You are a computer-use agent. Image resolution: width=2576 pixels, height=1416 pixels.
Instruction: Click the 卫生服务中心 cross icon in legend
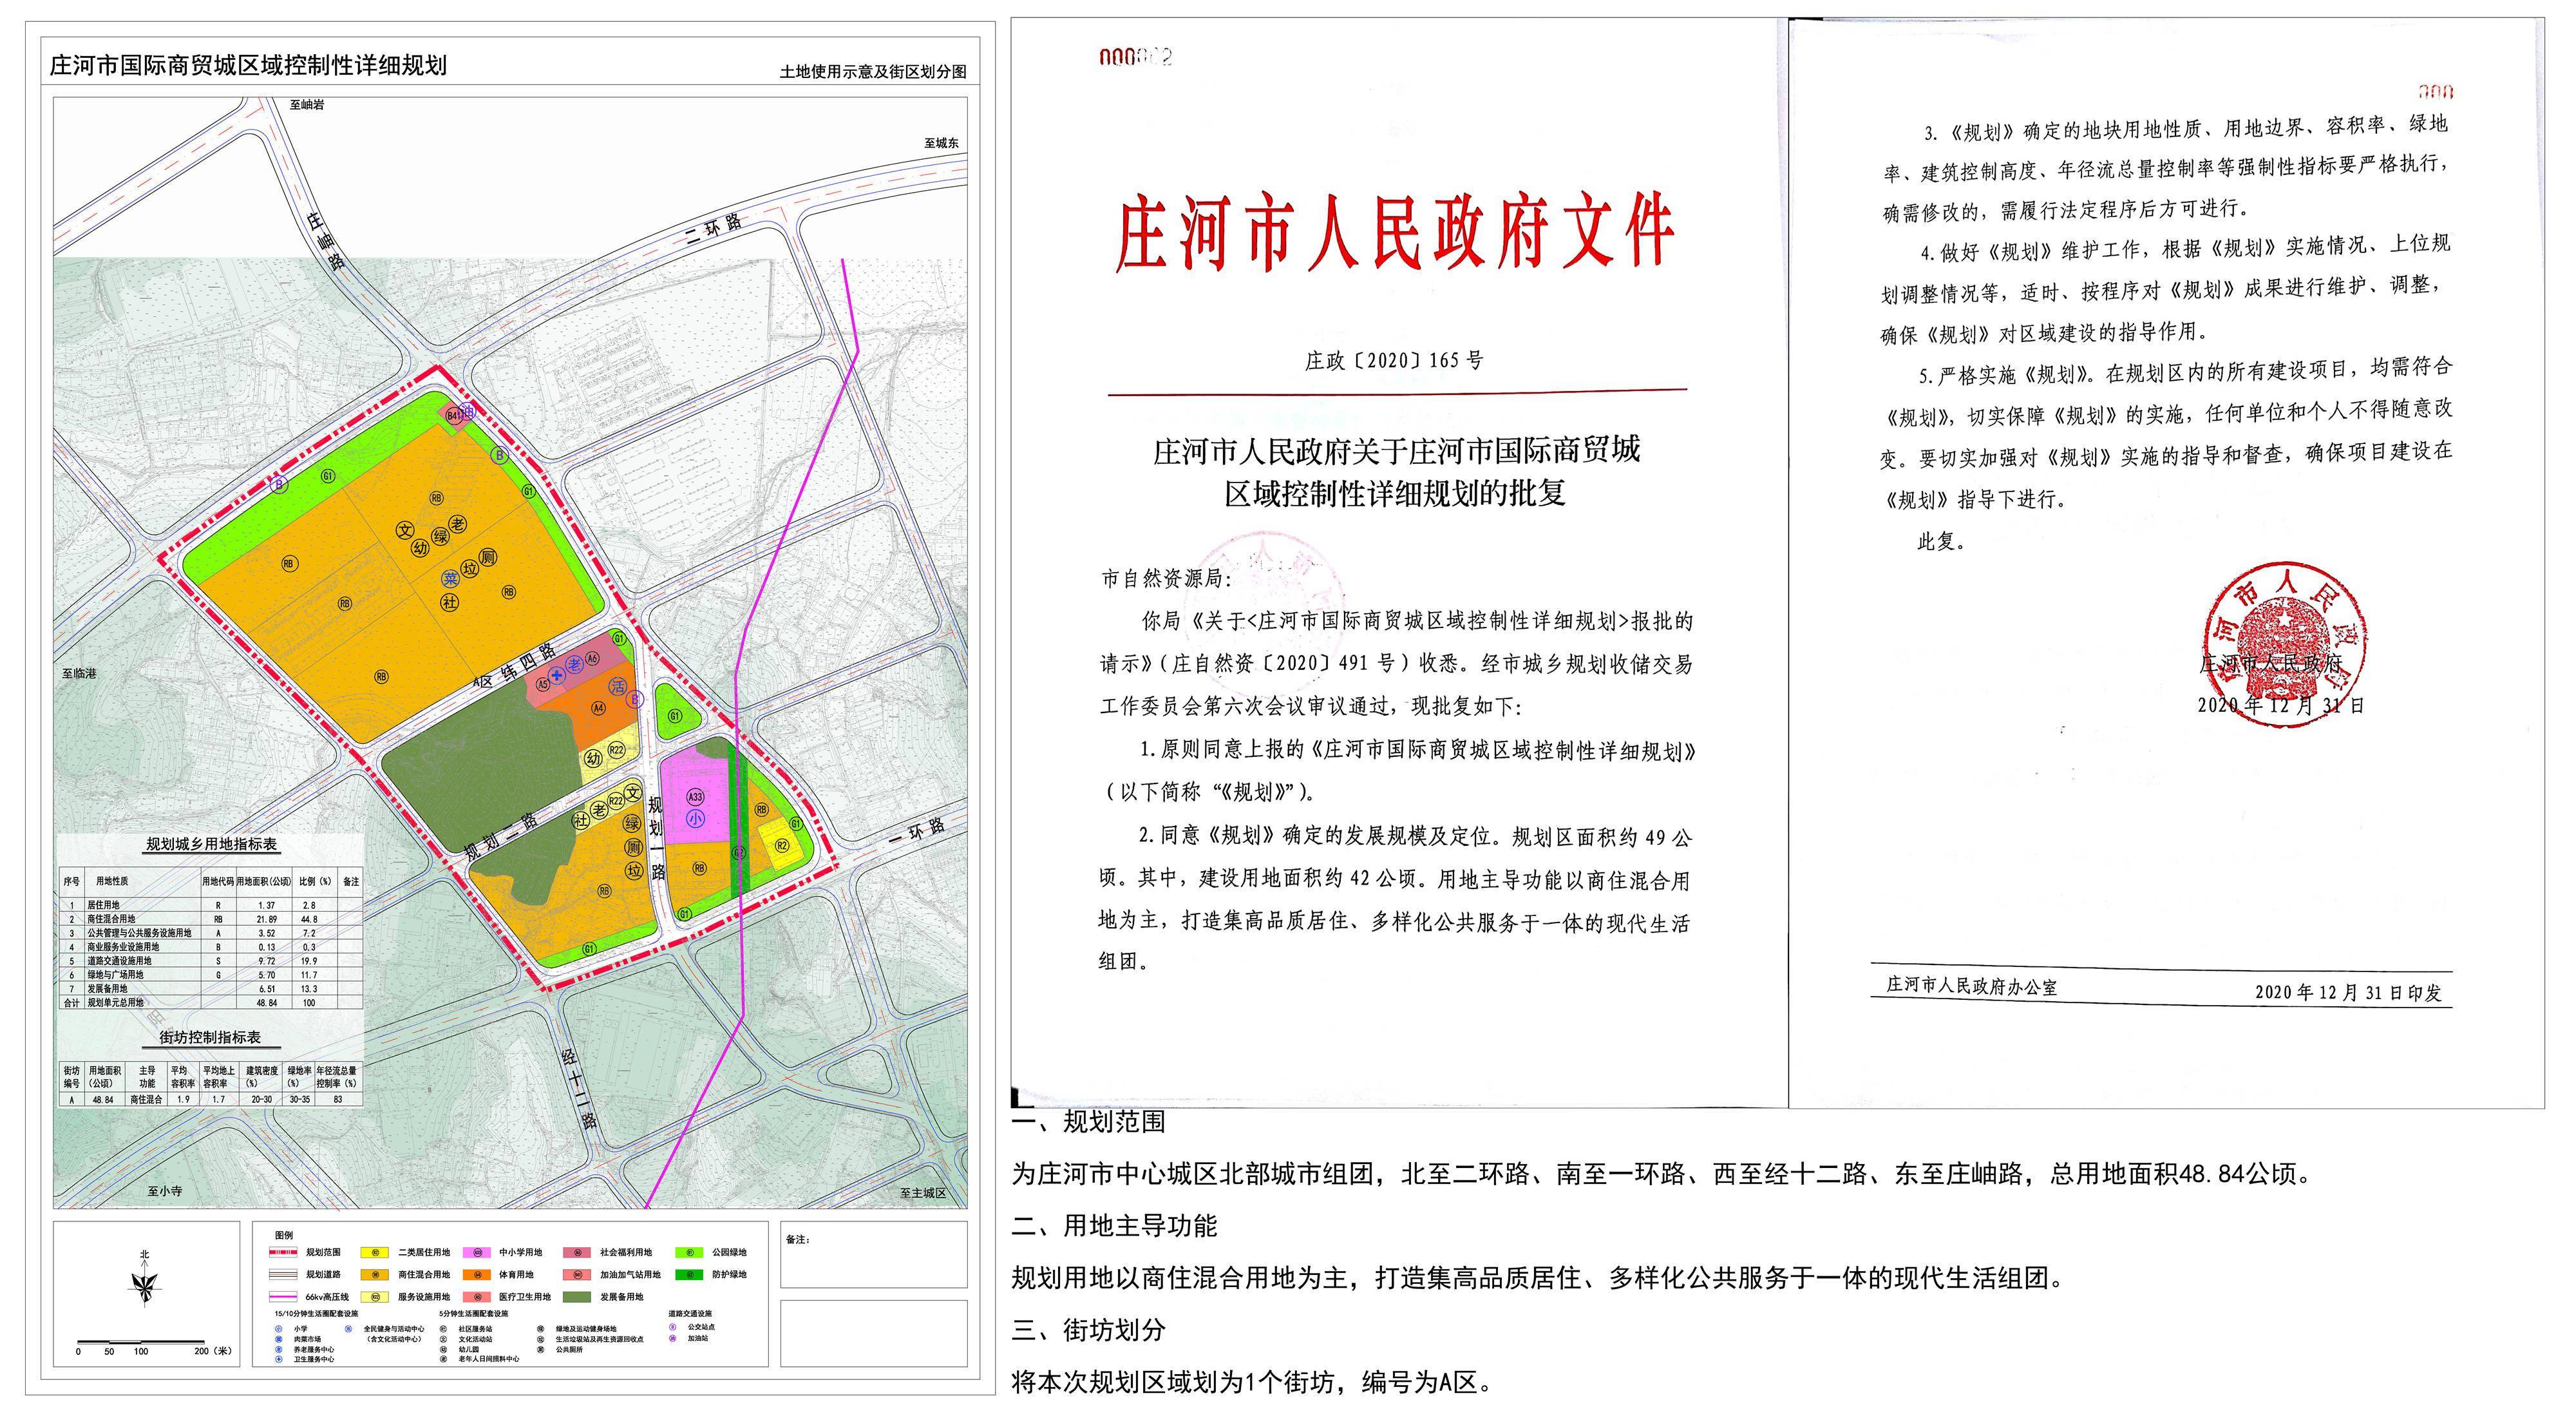[x=279, y=1360]
